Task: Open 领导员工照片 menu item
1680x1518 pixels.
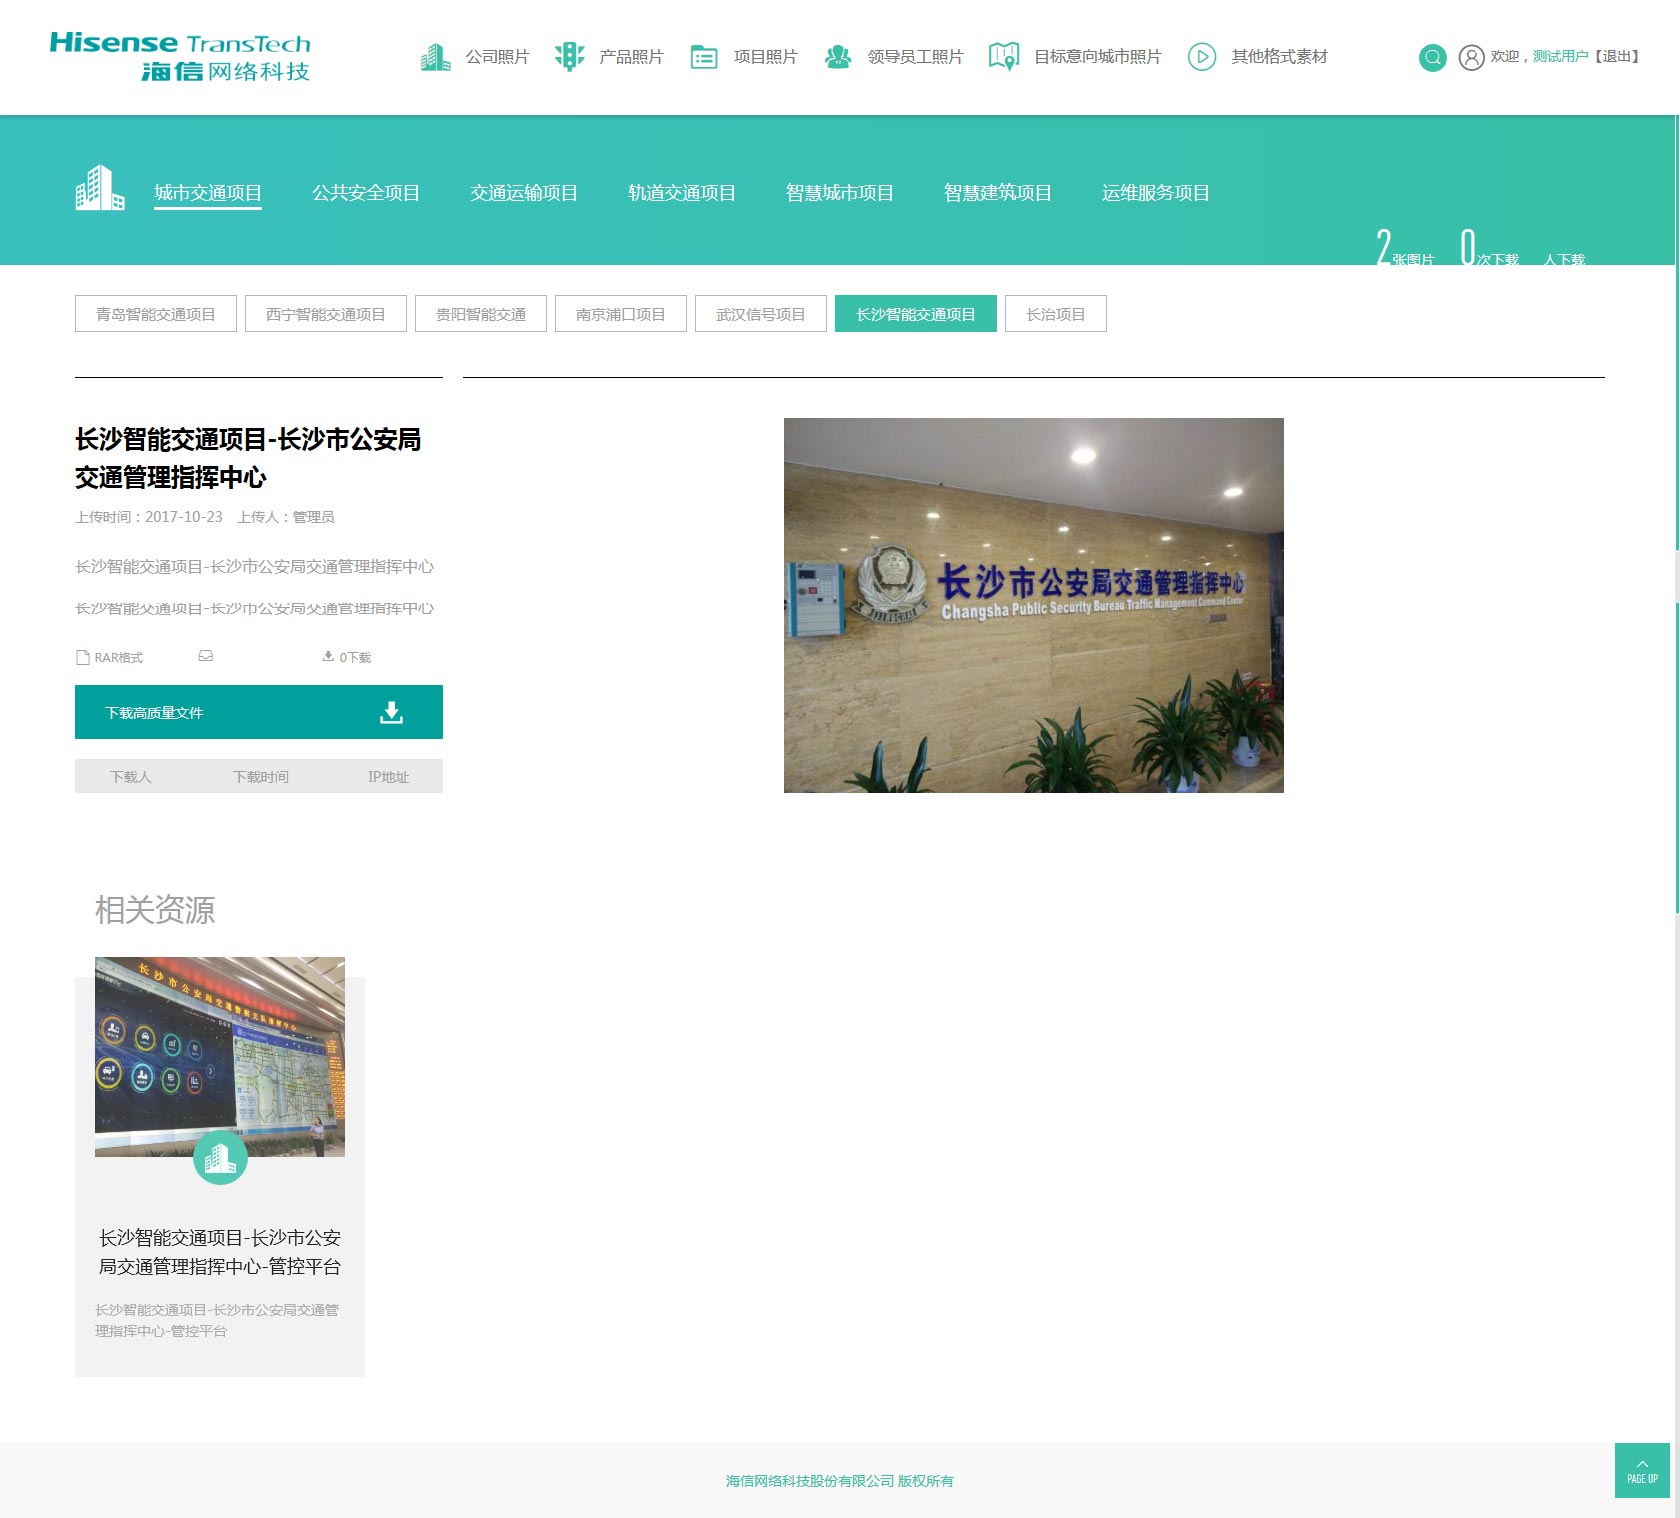Action: tap(915, 57)
